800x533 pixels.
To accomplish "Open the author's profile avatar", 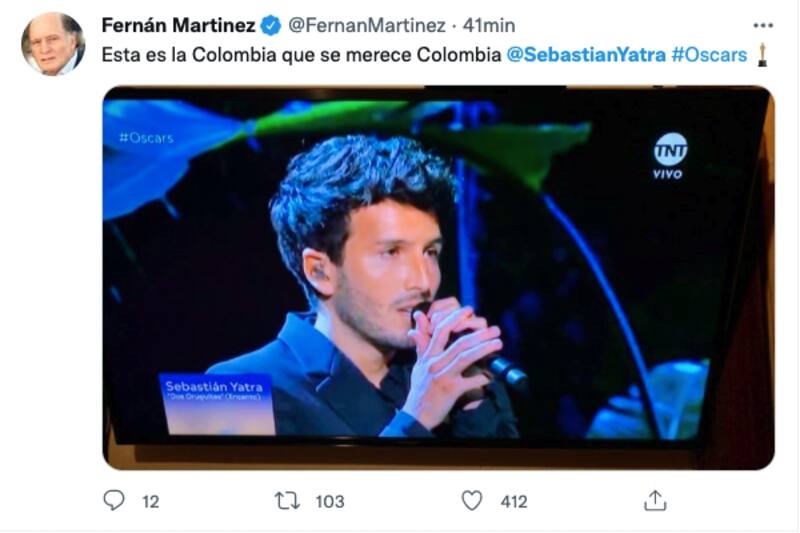I will 52,44.
